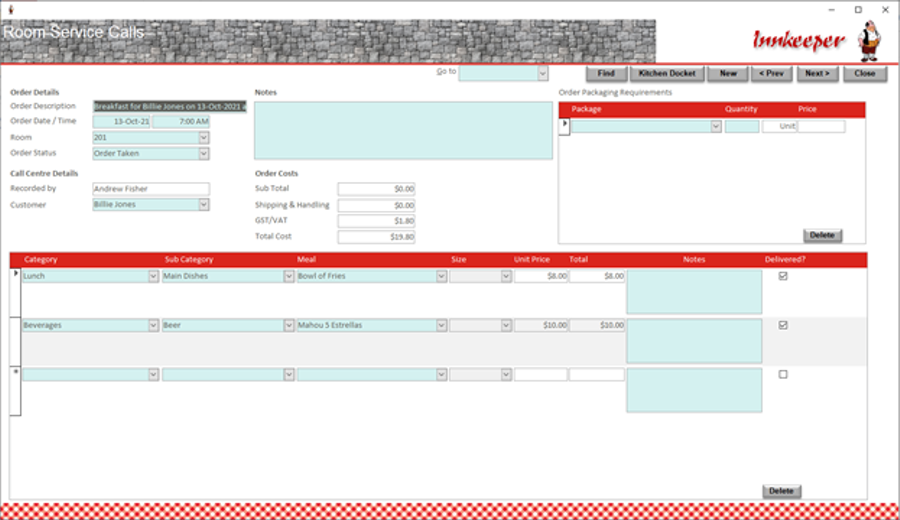This screenshot has width=900, height=520.
Task: Click the Unit Price column header
Action: [x=532, y=260]
